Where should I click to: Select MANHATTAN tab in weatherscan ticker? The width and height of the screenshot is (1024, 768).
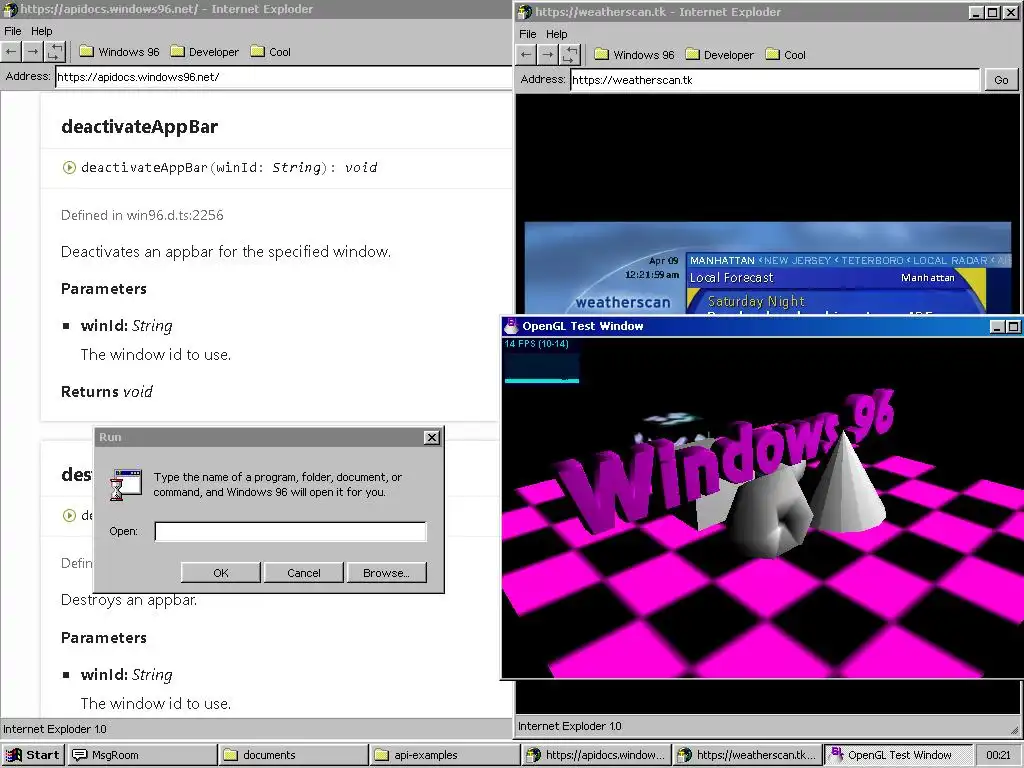tap(722, 261)
